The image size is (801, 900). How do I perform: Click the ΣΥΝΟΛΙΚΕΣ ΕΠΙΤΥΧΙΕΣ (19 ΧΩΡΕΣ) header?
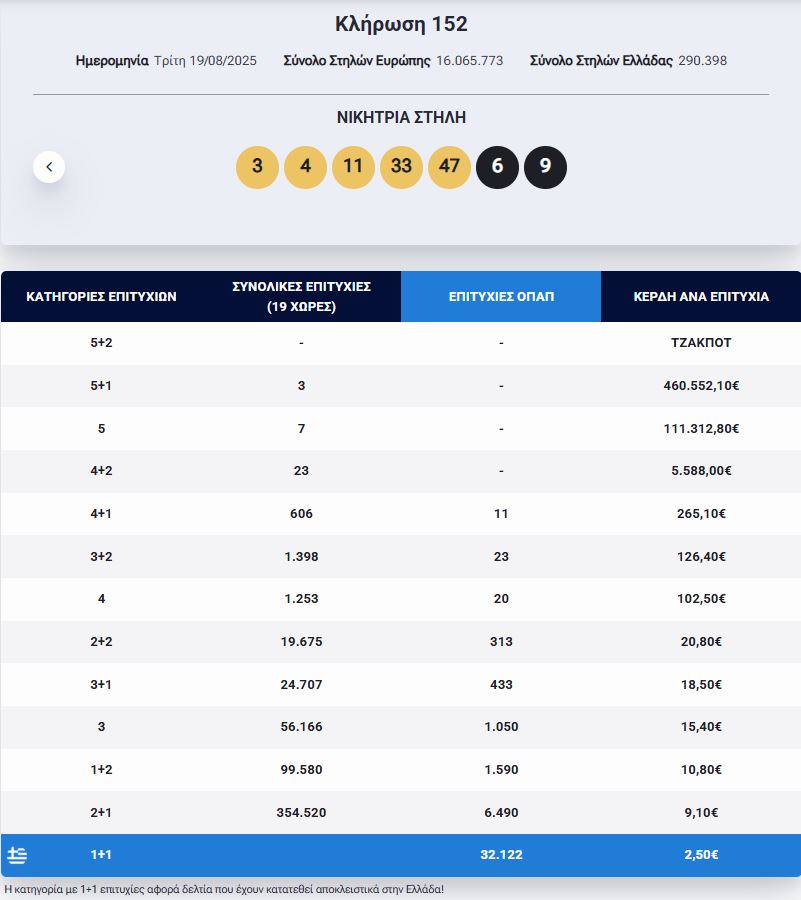click(301, 297)
